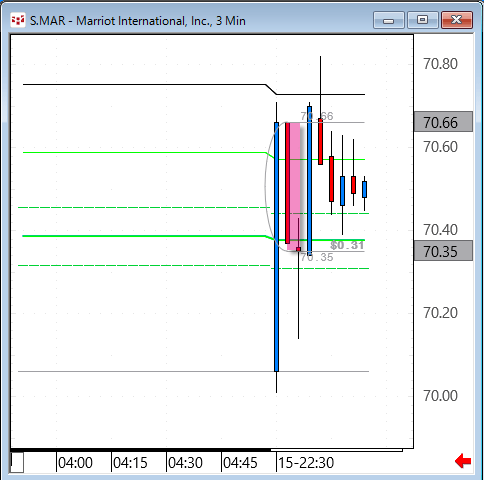Click the 70.20 price scale label
The height and width of the screenshot is (480, 484).
pos(440,313)
